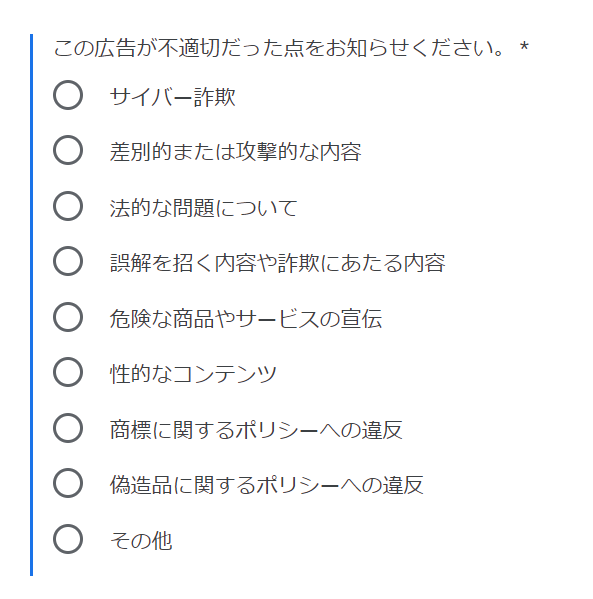Screen dimensions: 593x599
Task: Mark the 誤解を招く内容や詐欺にあたる内容 radio circle
Action: (68, 261)
